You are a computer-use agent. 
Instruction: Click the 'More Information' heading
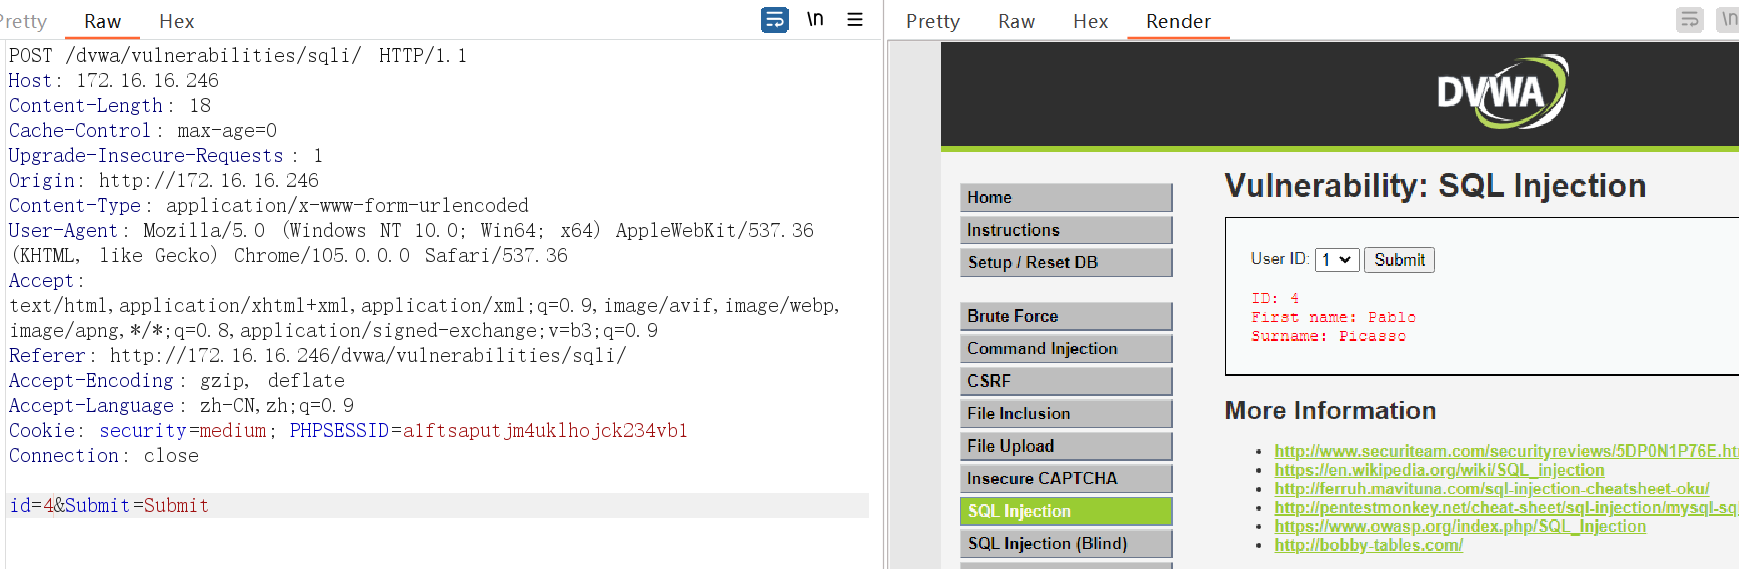(1330, 410)
